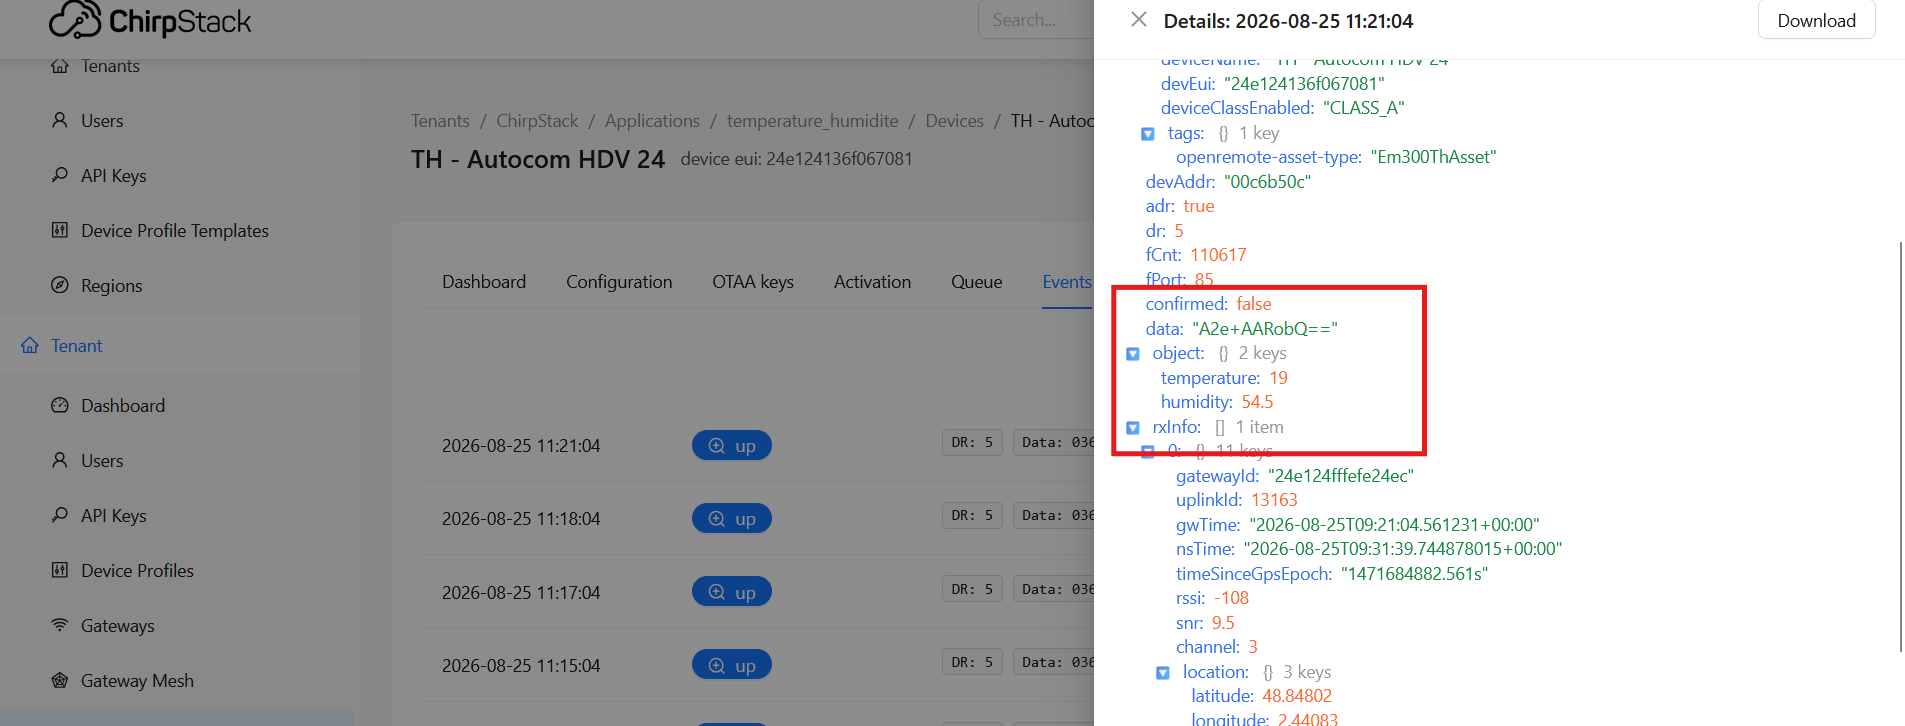Click the Regions compass icon
Screen dimensions: 1905x726
click(x=60, y=285)
